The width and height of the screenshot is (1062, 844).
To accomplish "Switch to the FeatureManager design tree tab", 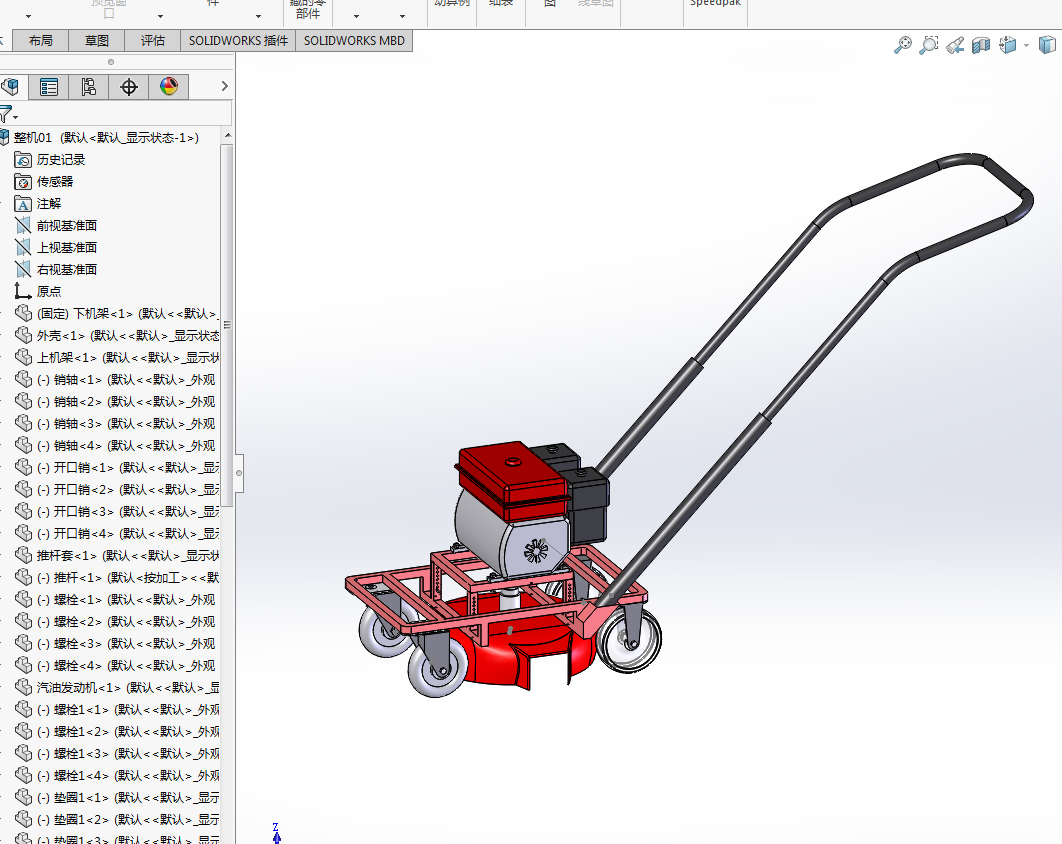I will (12, 87).
